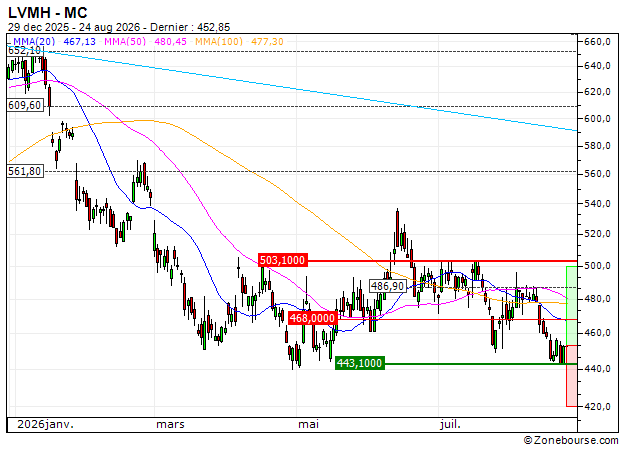The width and height of the screenshot is (625, 450).
Task: Click the 420,0 axis value
Action: click(x=597, y=407)
